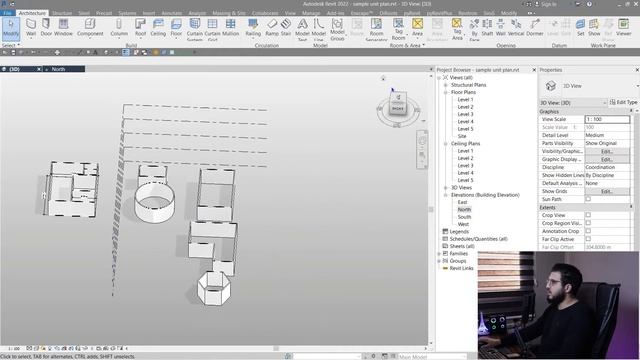The height and width of the screenshot is (360, 640).
Task: Click the Component tool
Action: (90, 28)
